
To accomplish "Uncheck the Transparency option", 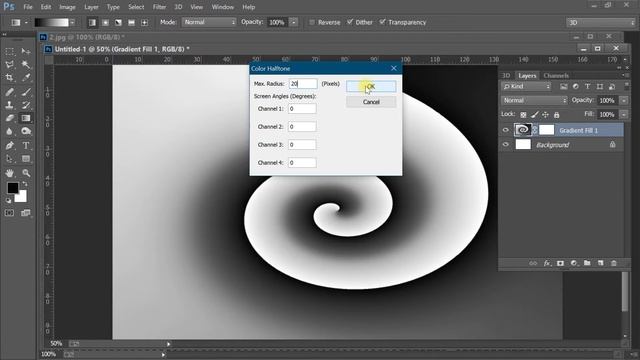I will (382, 22).
